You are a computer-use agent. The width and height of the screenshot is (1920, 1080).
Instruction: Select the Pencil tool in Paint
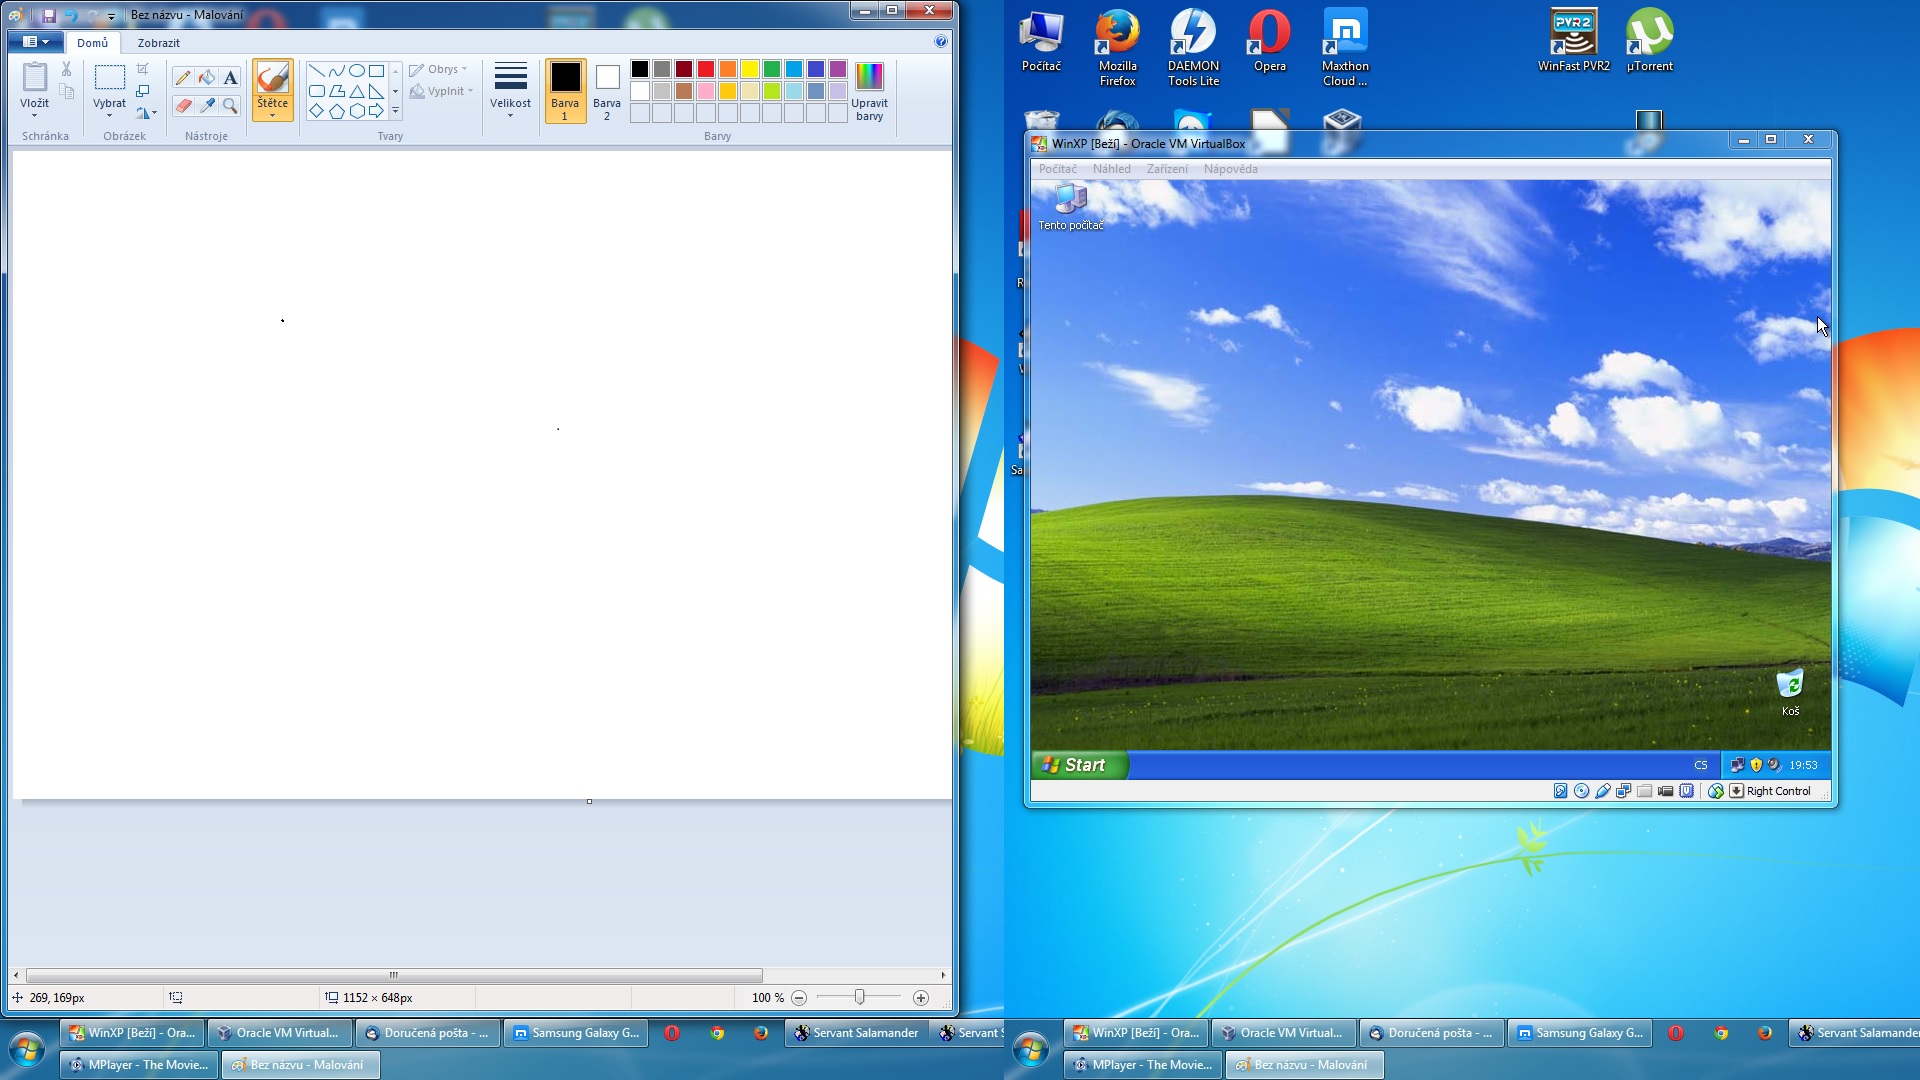click(183, 77)
